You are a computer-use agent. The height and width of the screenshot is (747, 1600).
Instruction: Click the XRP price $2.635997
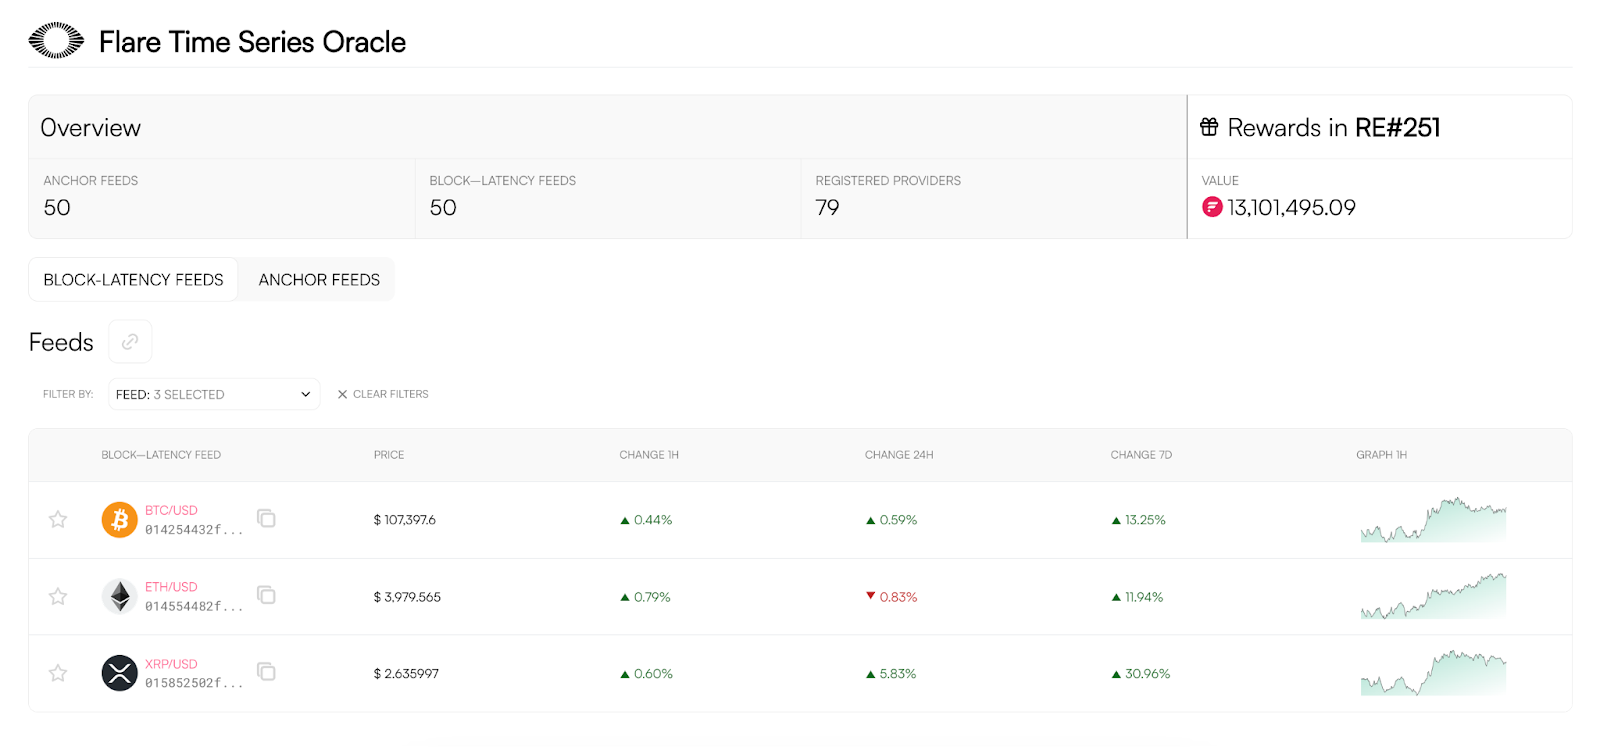406,674
